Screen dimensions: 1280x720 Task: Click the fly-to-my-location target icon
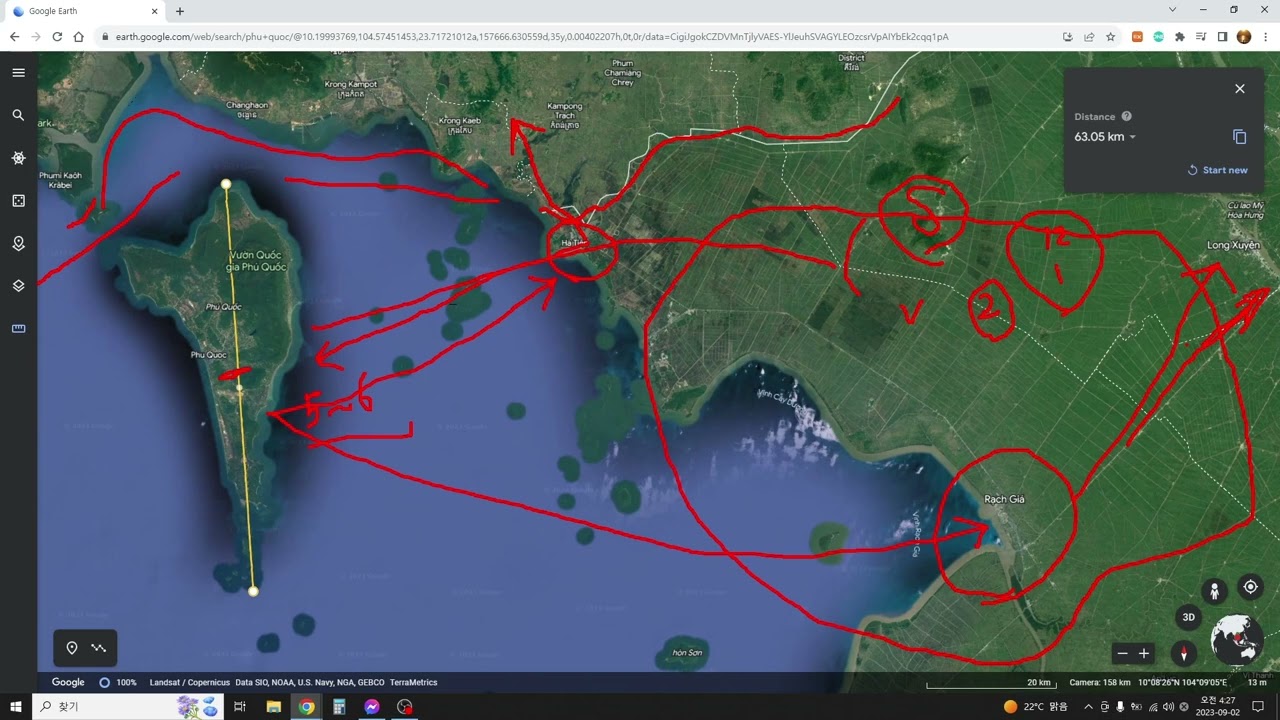[x=1250, y=587]
